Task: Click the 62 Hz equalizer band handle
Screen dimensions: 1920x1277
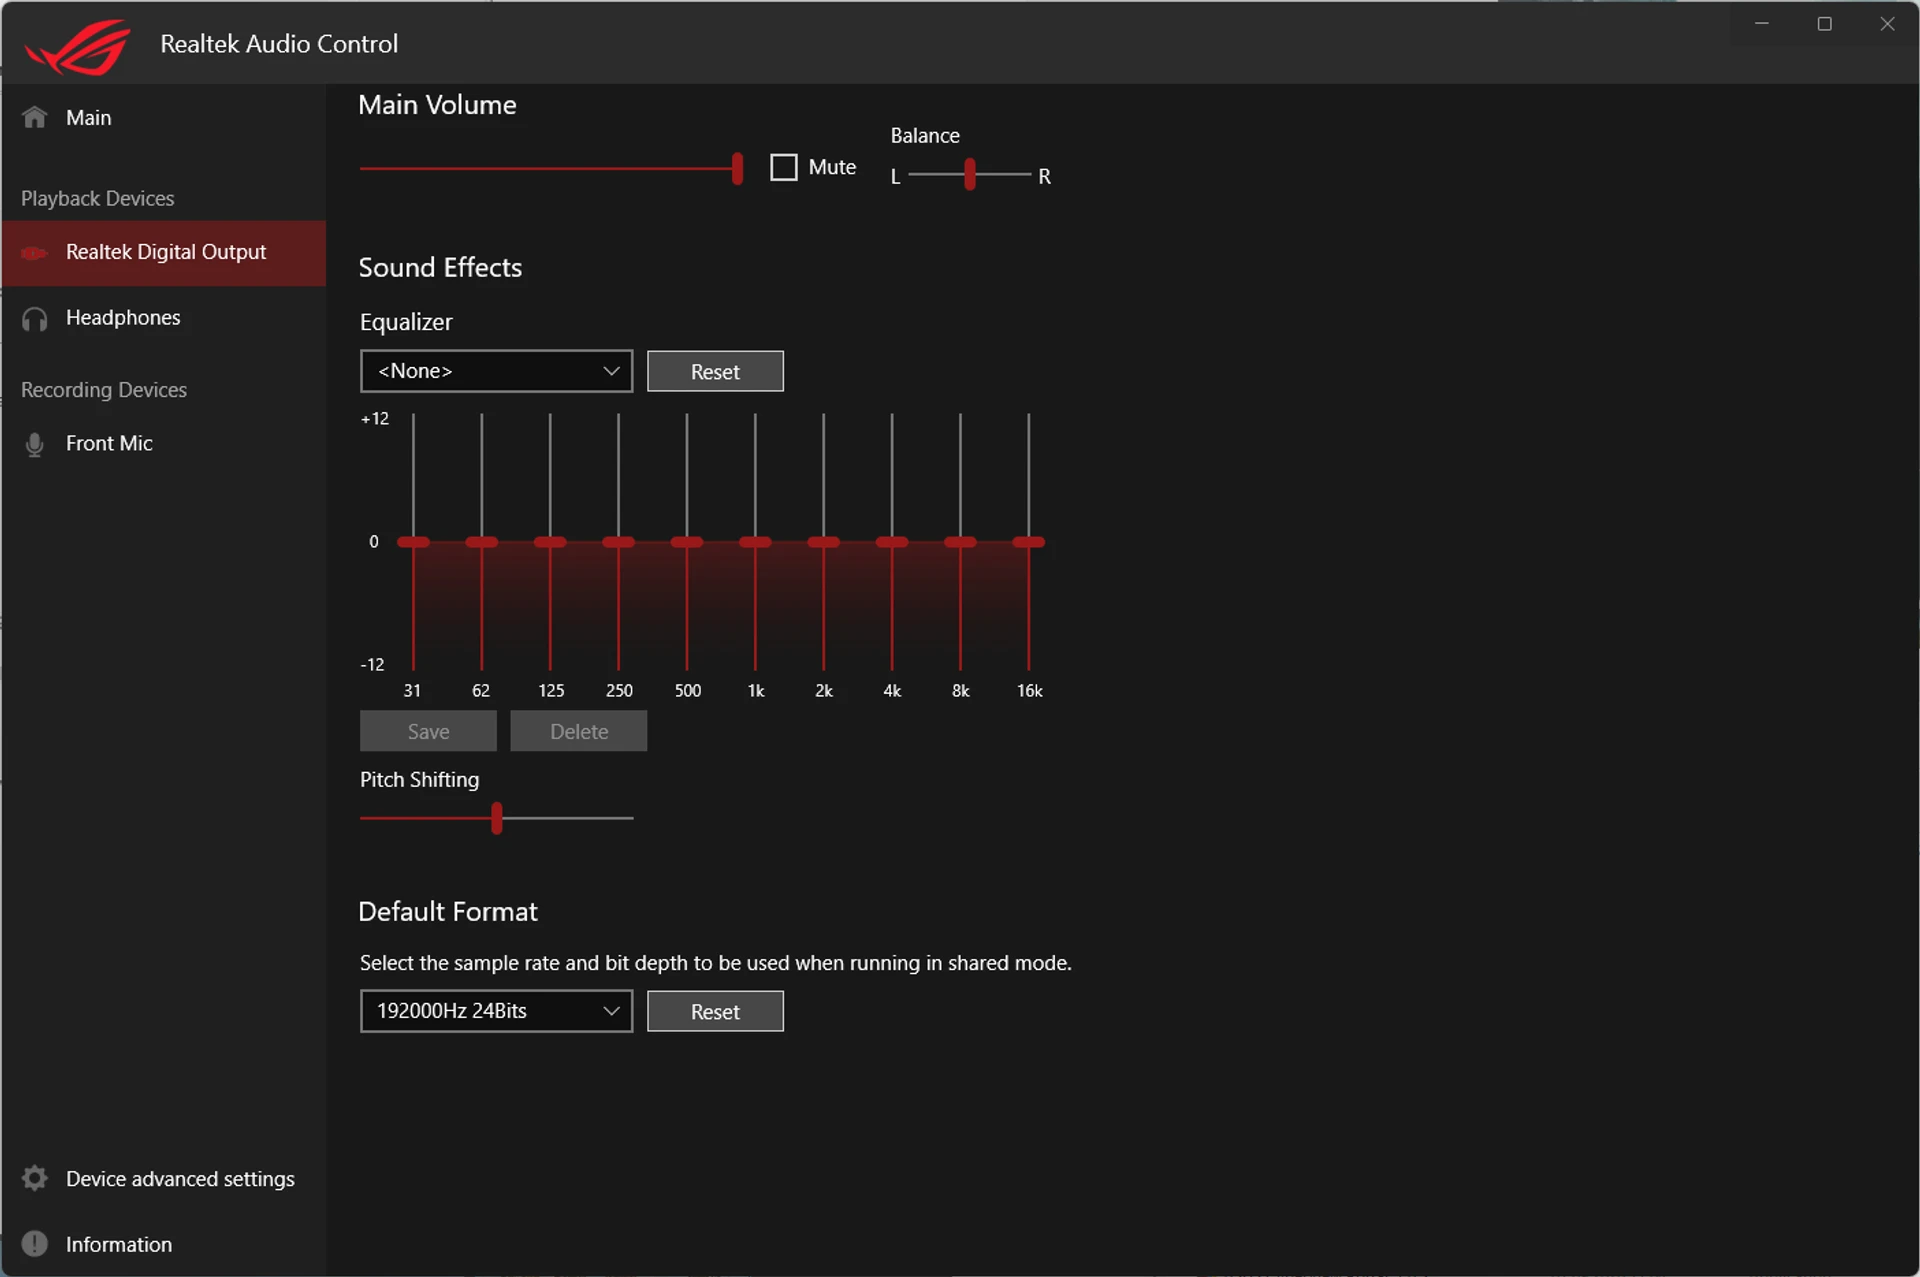Action: tap(481, 542)
